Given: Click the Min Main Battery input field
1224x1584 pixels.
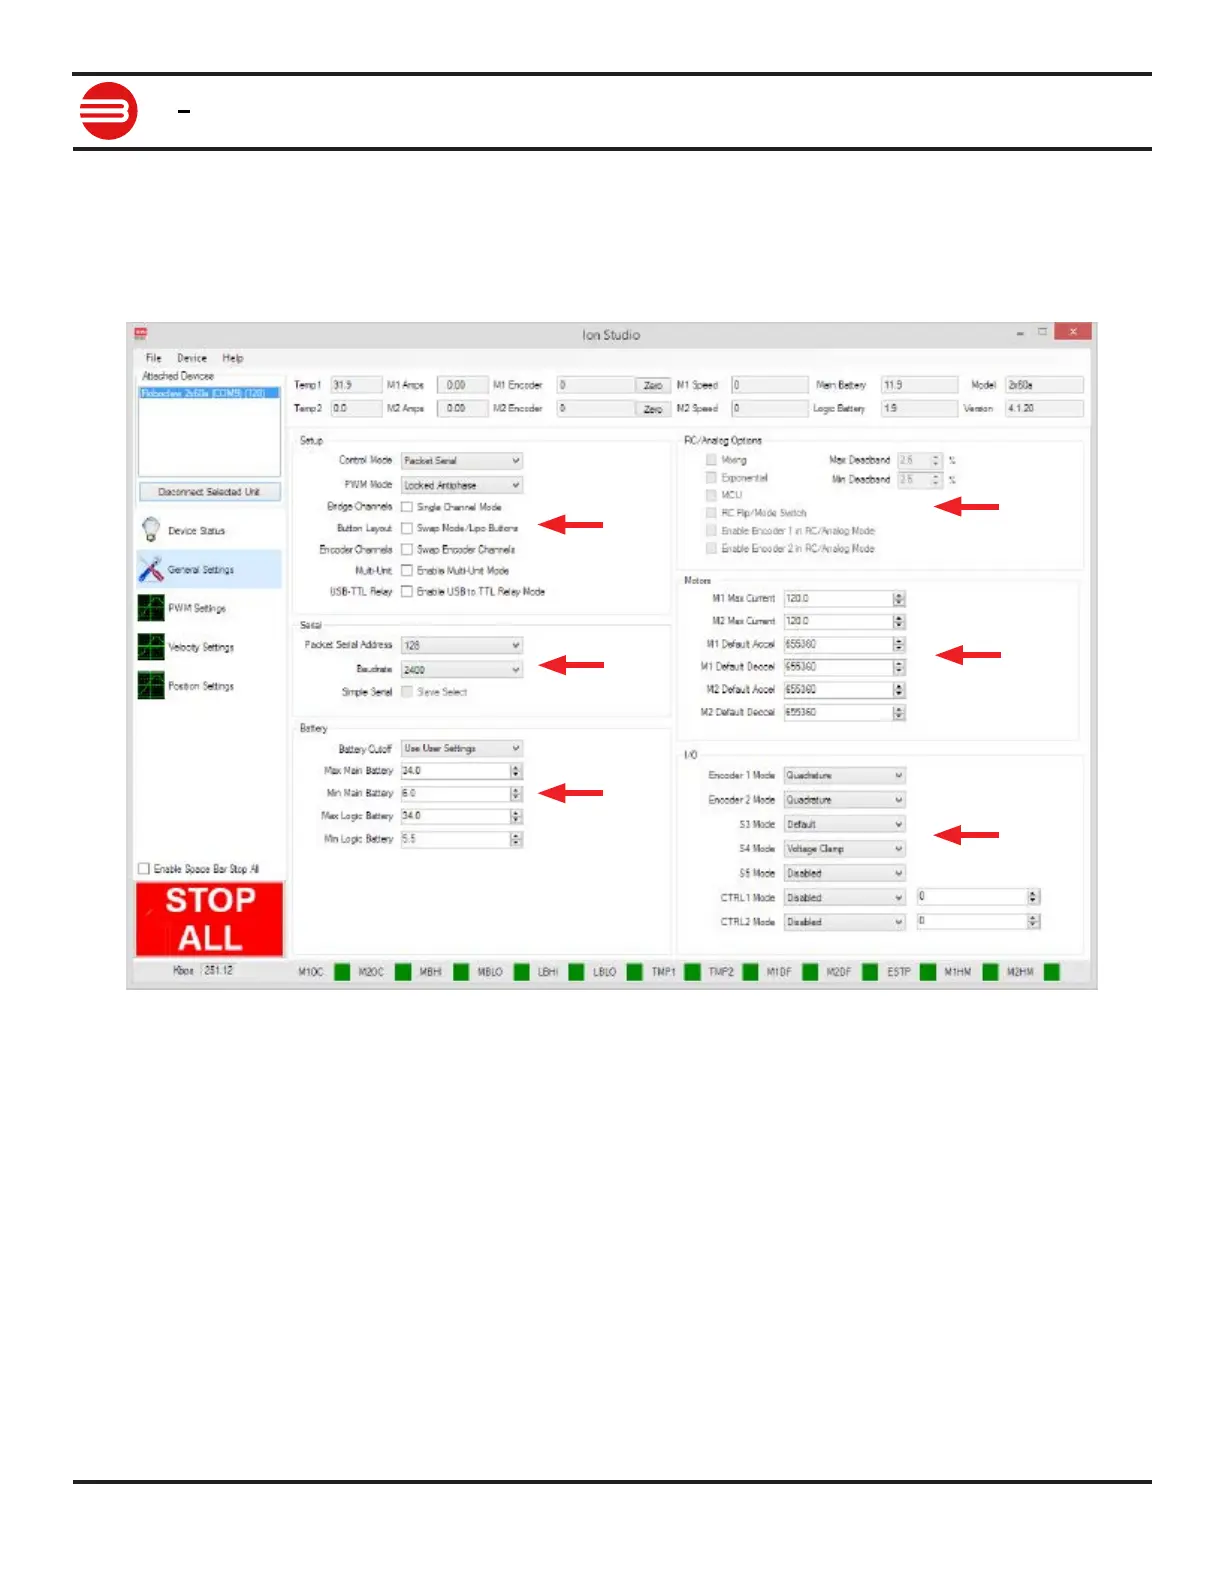Looking at the screenshot, I should 456,793.
